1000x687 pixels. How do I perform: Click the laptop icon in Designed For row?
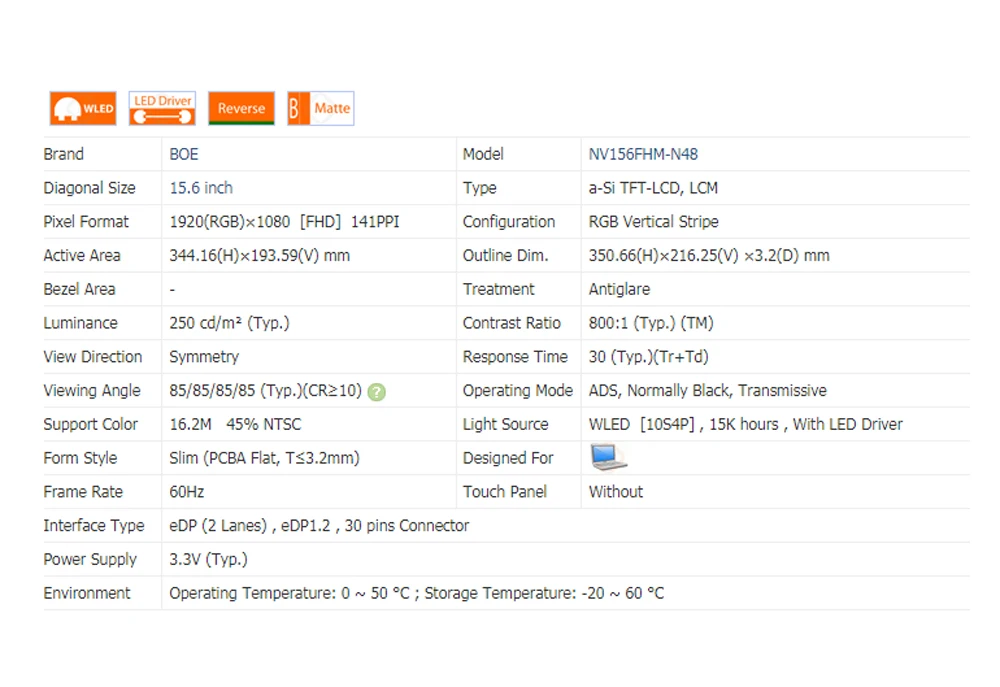[608, 458]
